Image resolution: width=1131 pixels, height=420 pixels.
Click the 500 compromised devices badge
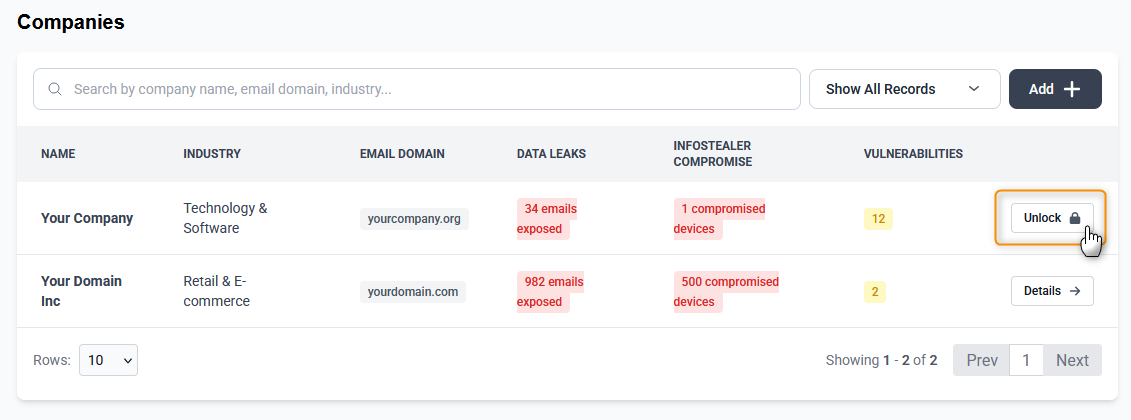726,292
